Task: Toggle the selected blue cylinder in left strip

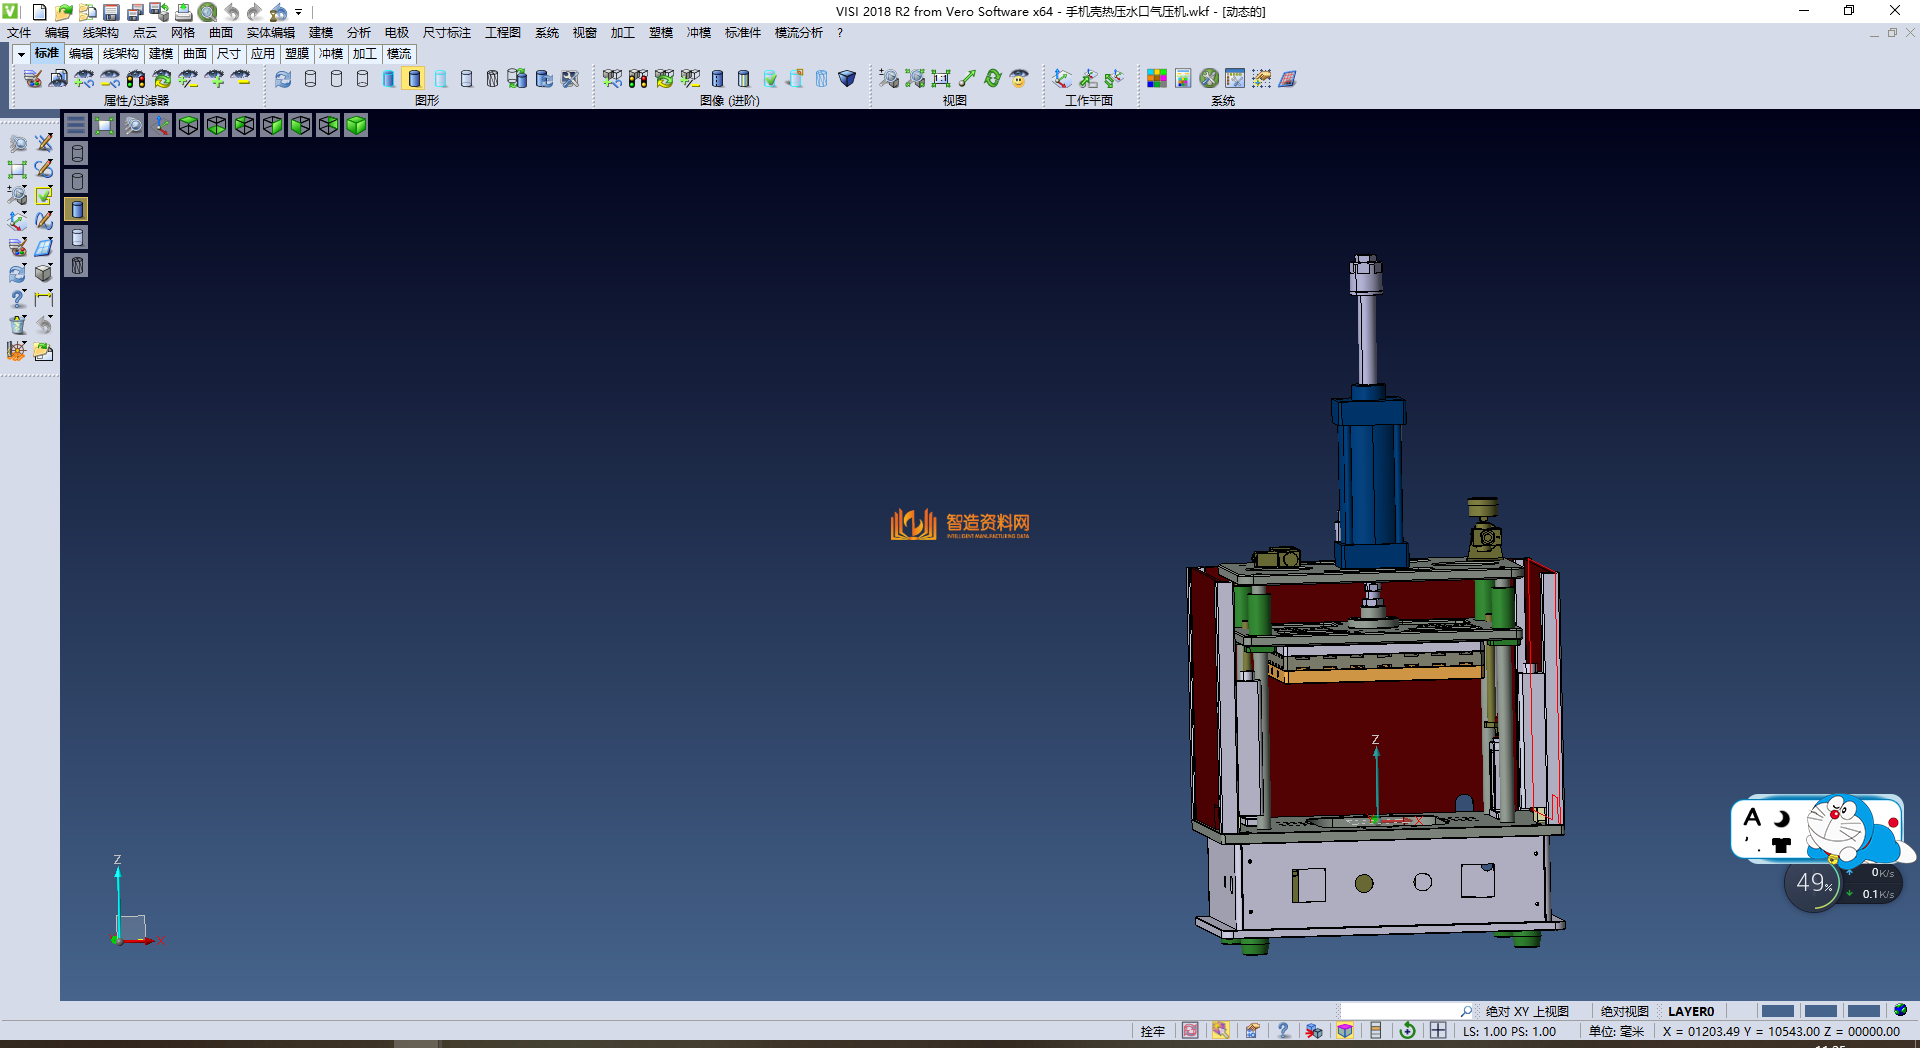Action: pos(77,209)
